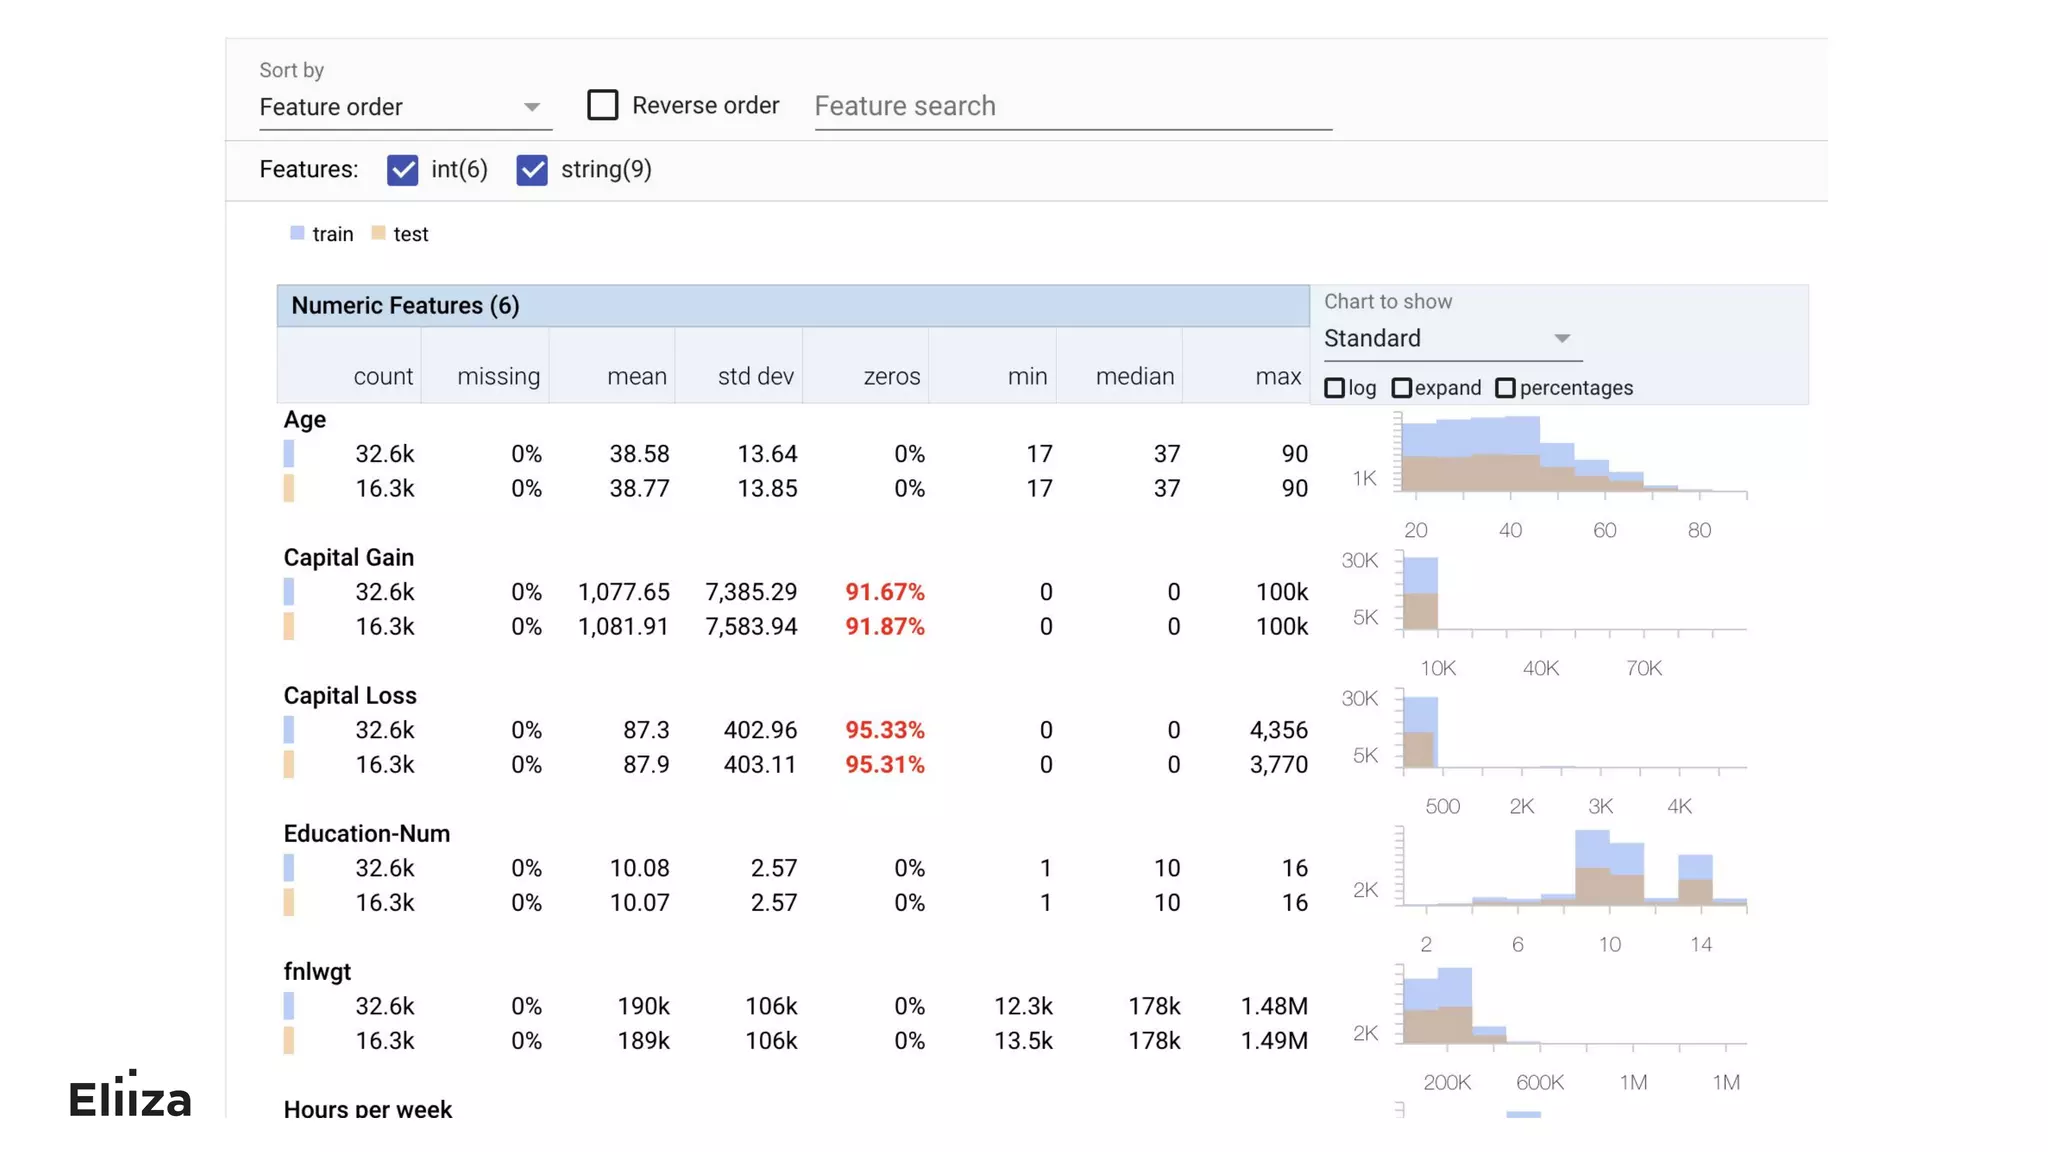Toggle the Reverse order checkbox

pos(602,105)
